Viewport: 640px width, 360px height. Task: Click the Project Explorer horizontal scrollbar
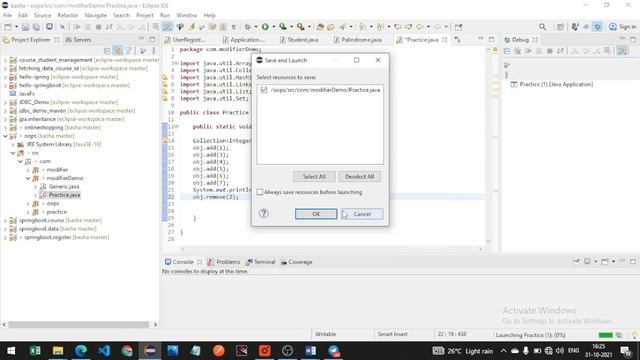[78, 324]
